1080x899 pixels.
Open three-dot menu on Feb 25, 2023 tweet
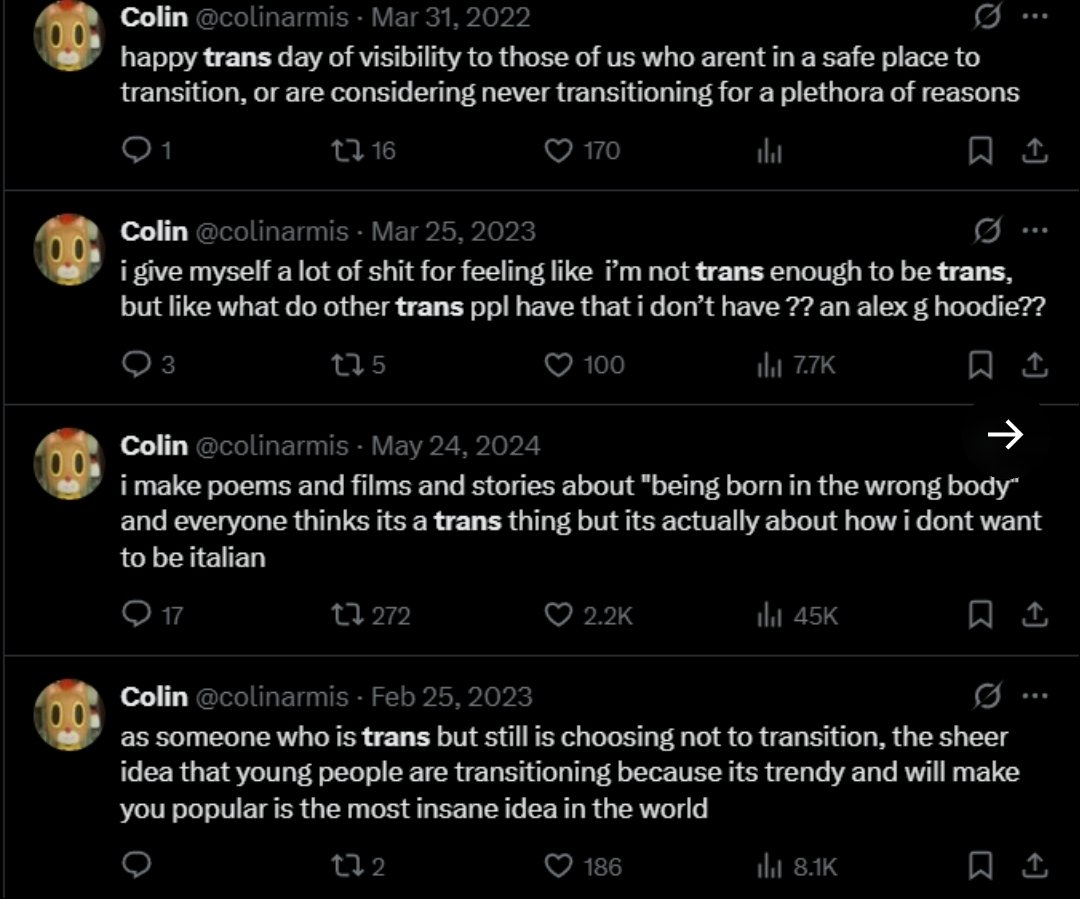tap(1035, 696)
